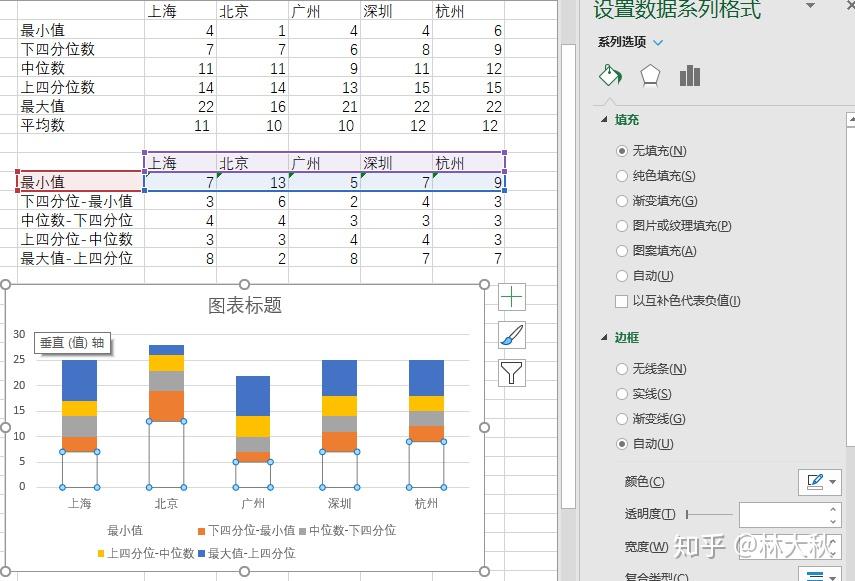The image size is (855, 581).
Task: Select the 纯色填充 radio button
Action: pyautogui.click(x=622, y=175)
